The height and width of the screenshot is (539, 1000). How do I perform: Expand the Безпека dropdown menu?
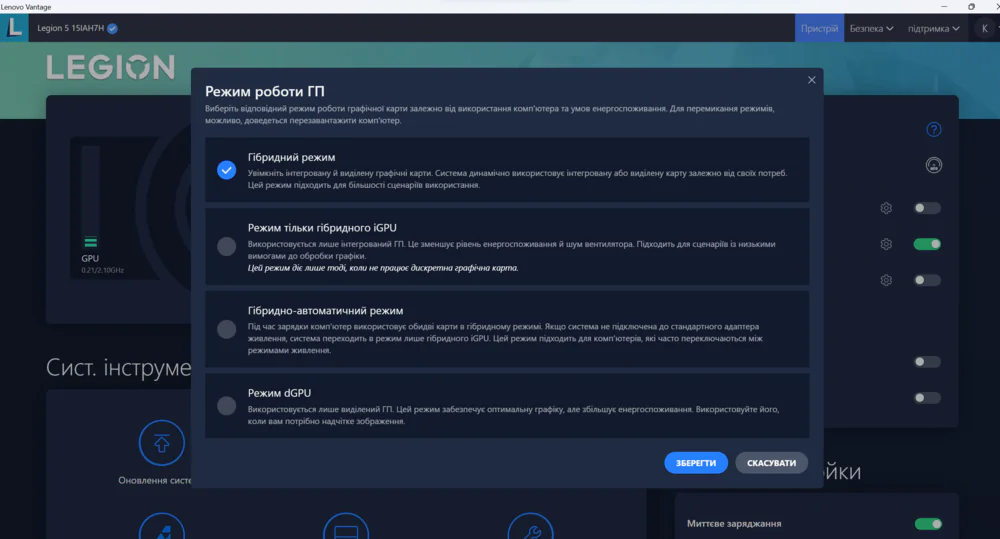point(871,28)
